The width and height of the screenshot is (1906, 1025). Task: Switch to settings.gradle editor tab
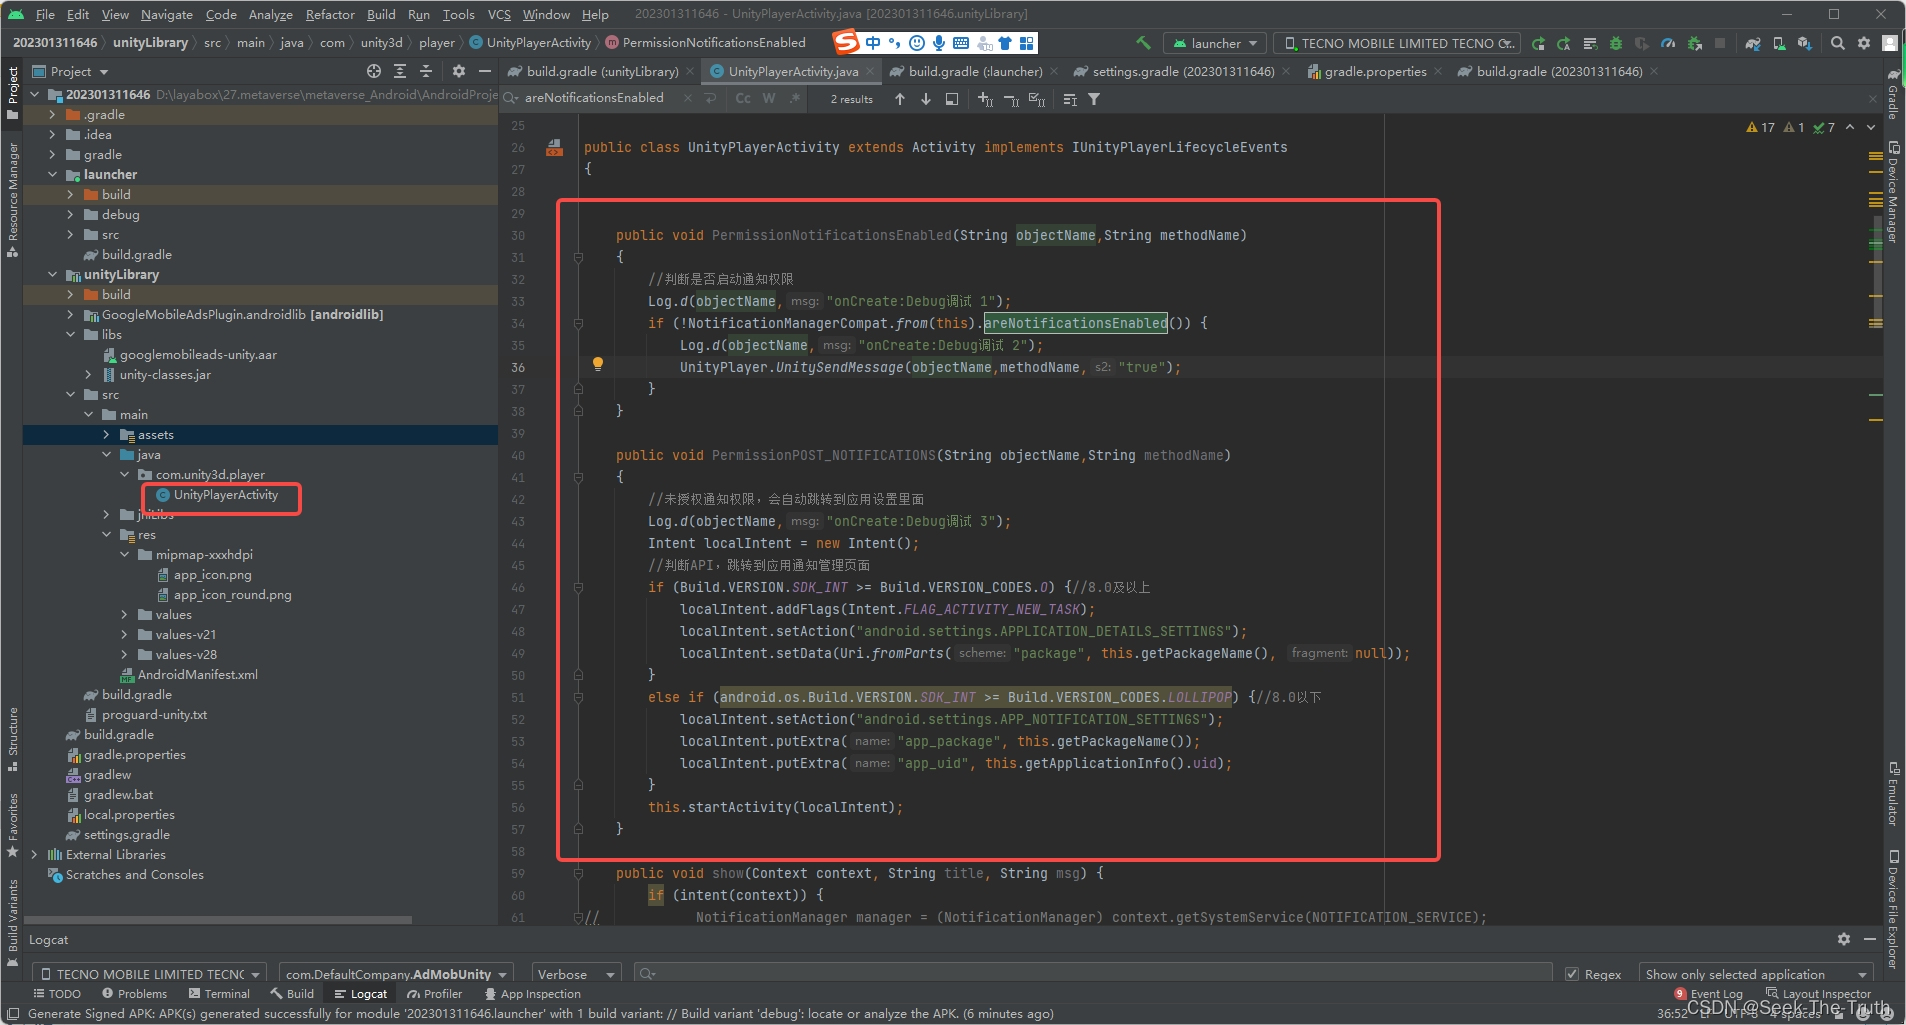pos(1183,71)
